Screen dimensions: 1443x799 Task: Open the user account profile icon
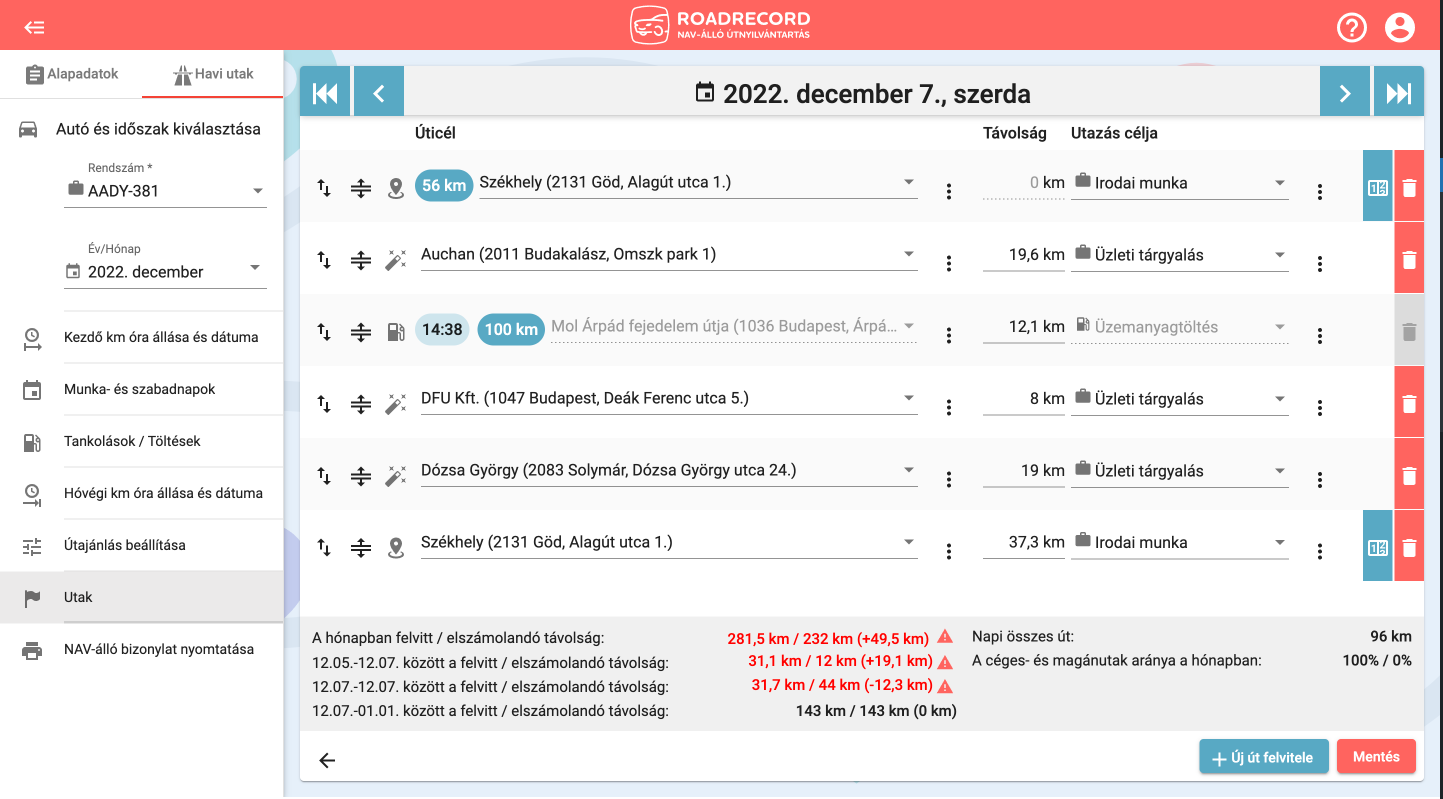pyautogui.click(x=1400, y=28)
